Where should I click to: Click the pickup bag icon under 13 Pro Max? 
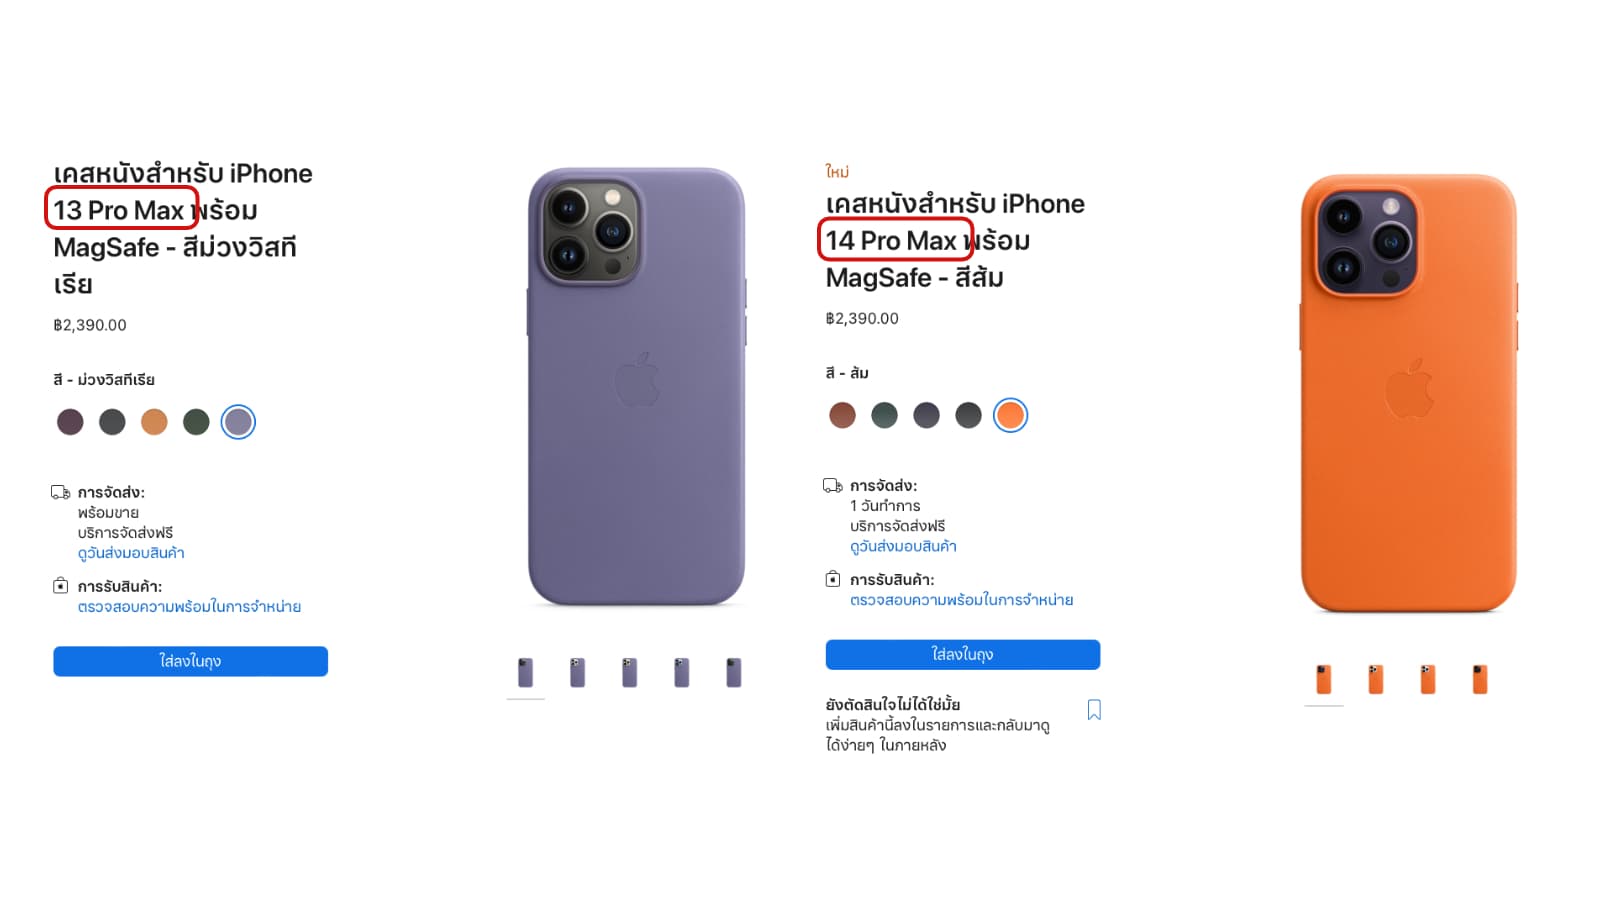click(x=60, y=586)
